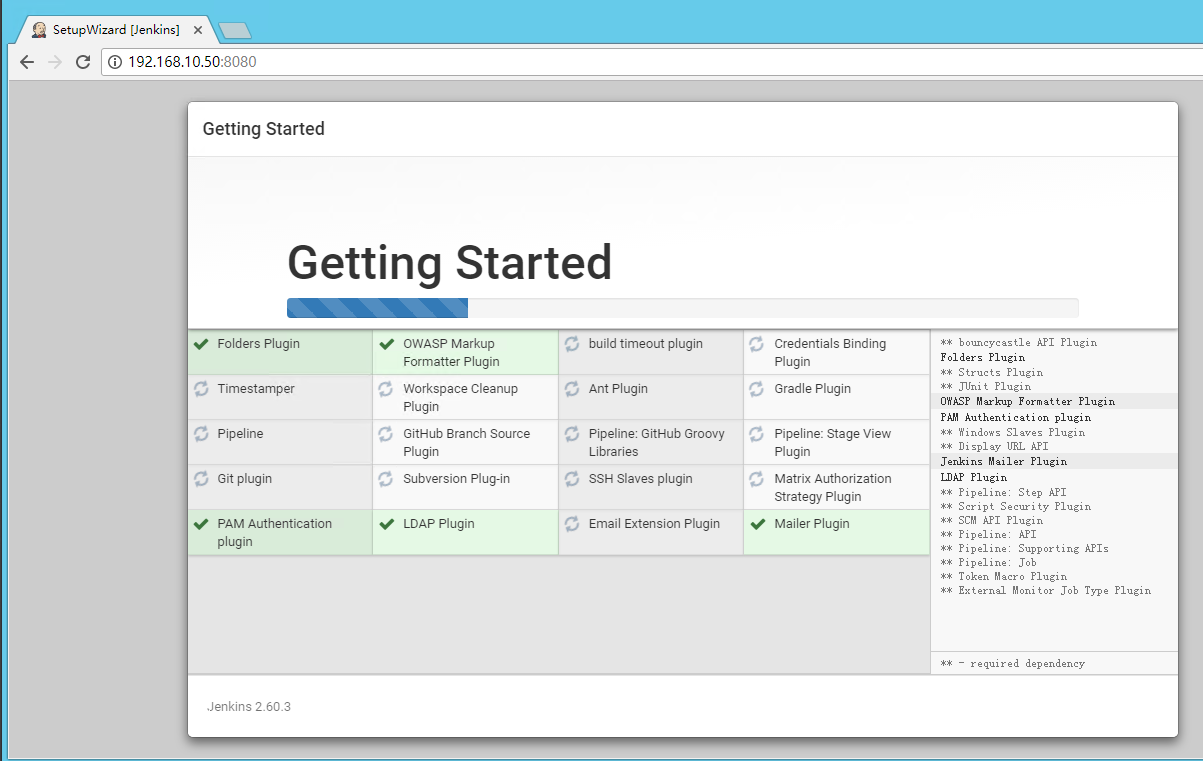Close the SetupWizard [Jenkins] tab

pyautogui.click(x=197, y=30)
